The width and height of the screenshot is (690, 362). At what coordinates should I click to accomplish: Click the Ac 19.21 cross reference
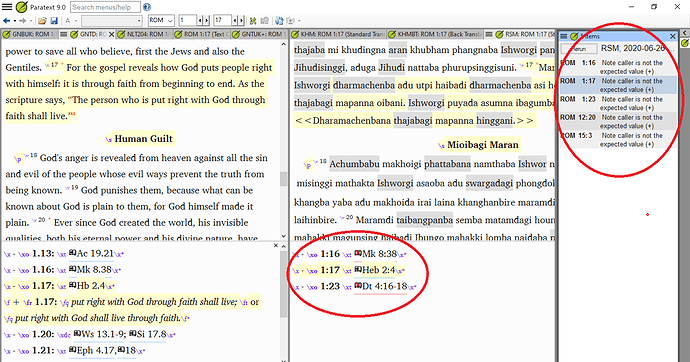pyautogui.click(x=95, y=253)
